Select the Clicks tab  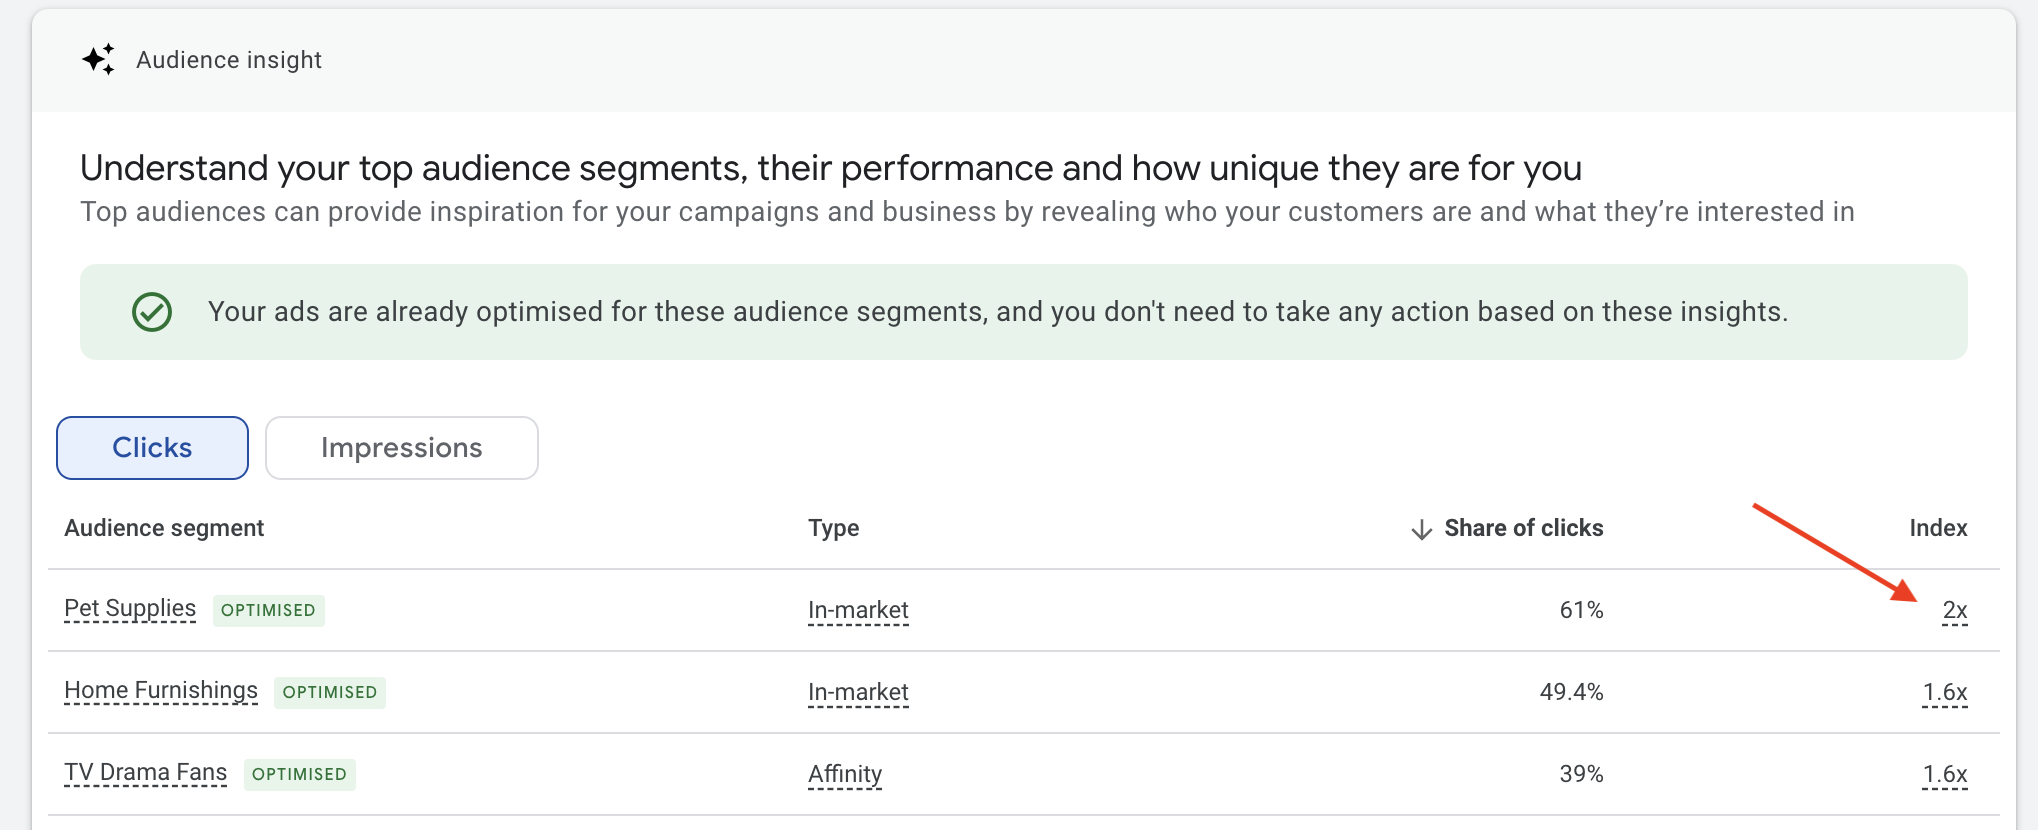point(152,448)
